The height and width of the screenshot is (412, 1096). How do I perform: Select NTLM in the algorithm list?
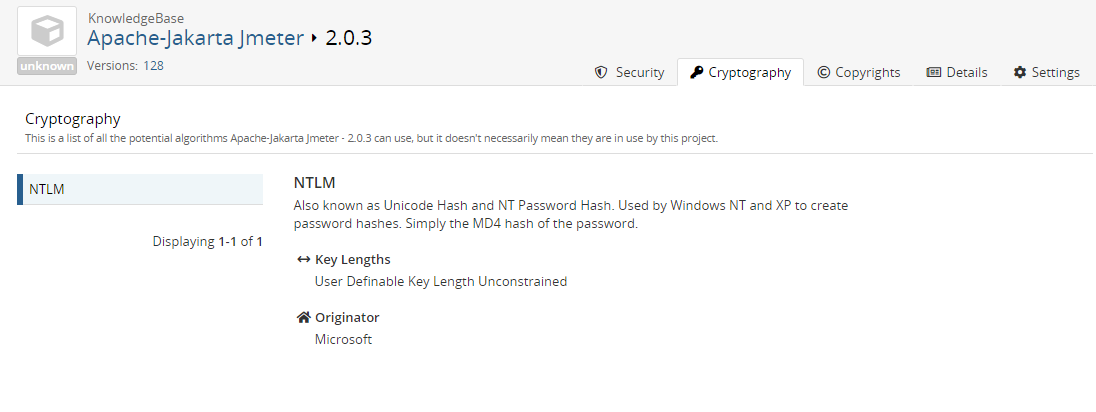140,189
